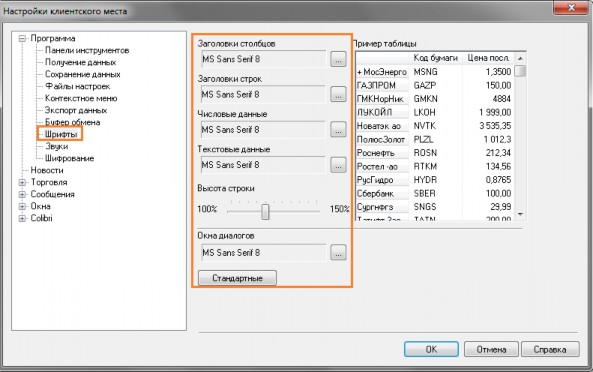Viewport: 593px width, 372px height.
Task: Reset fonts with Стандартные button
Action: click(238, 278)
